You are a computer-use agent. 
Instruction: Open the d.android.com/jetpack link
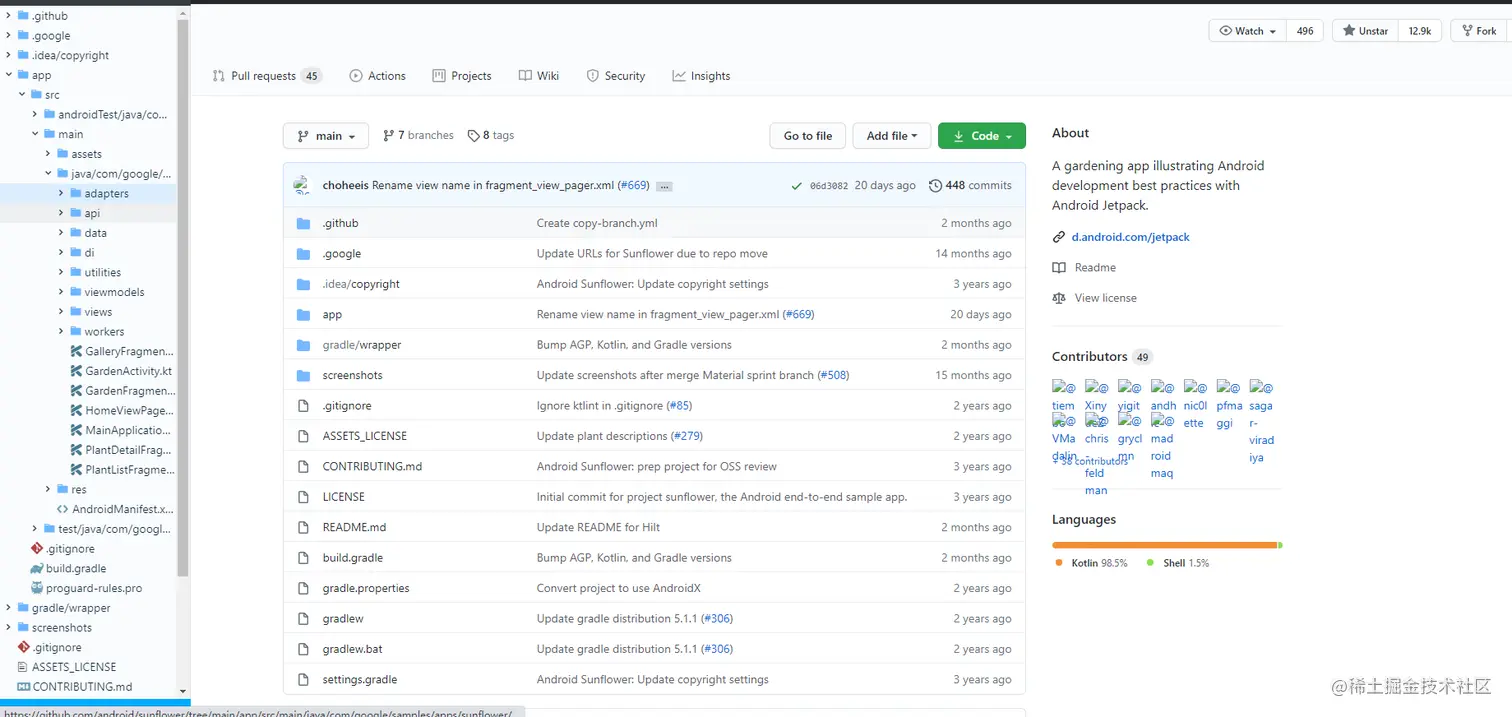1130,237
